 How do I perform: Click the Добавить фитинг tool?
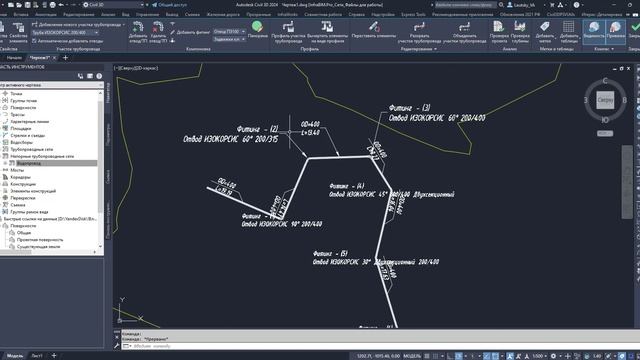tap(190, 32)
